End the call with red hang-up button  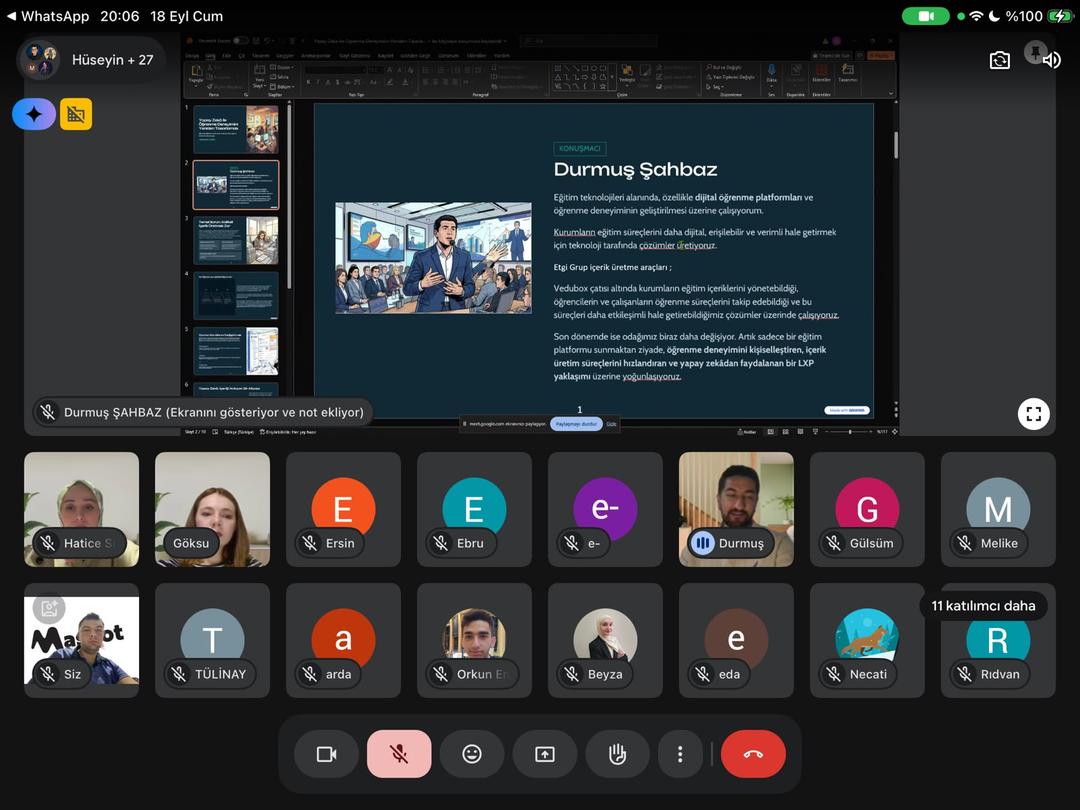[753, 754]
